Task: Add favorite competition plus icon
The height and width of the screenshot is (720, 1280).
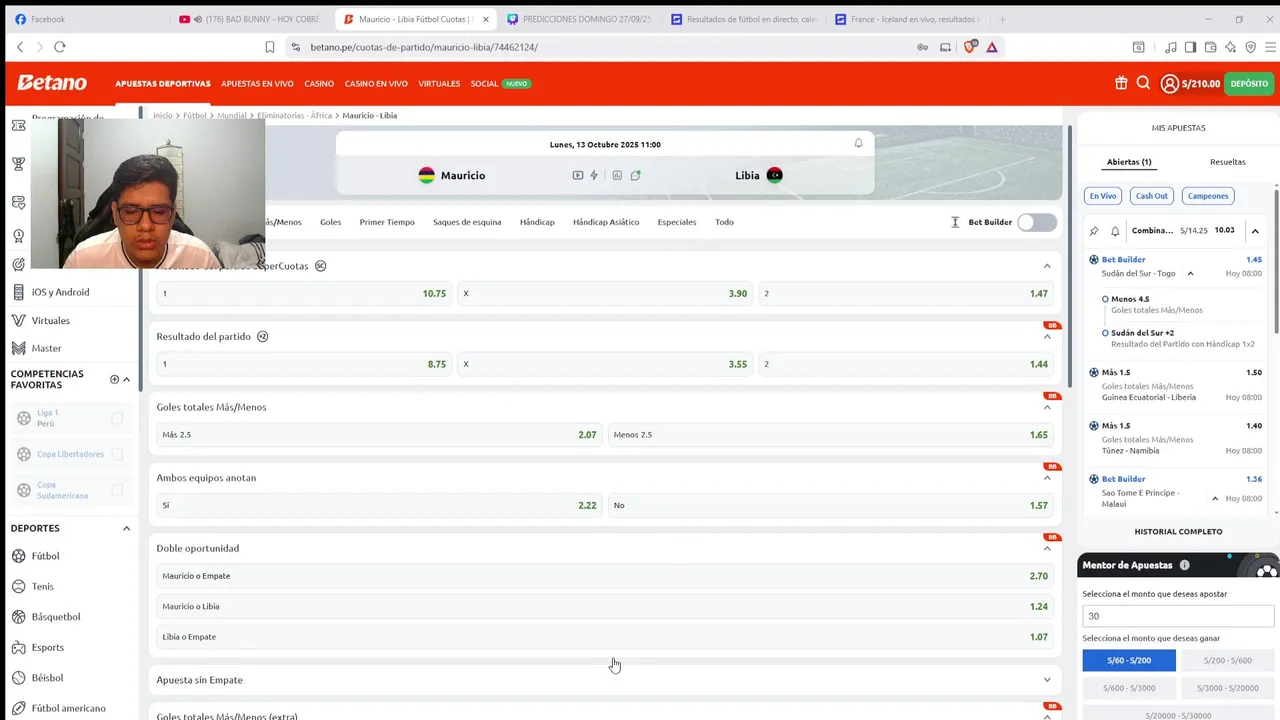Action: pyautogui.click(x=114, y=379)
